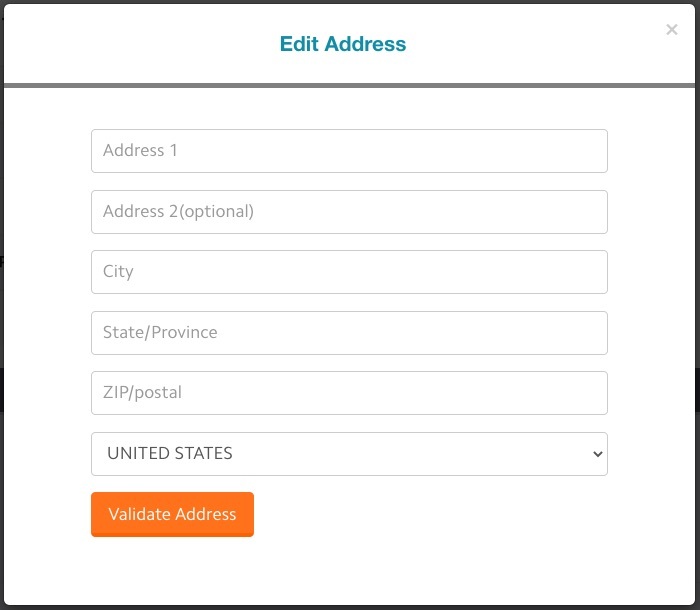Expand country list via chevron arrow
The image size is (700, 610).
[597, 454]
